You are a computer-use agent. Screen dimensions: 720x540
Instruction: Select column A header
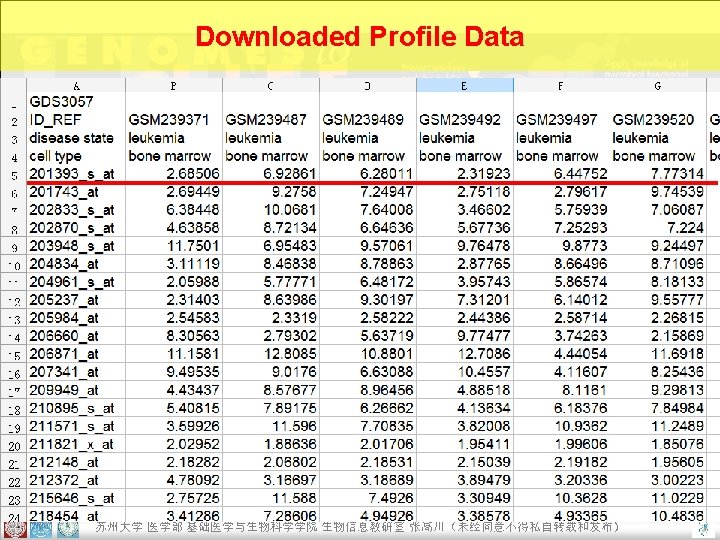tap(76, 85)
